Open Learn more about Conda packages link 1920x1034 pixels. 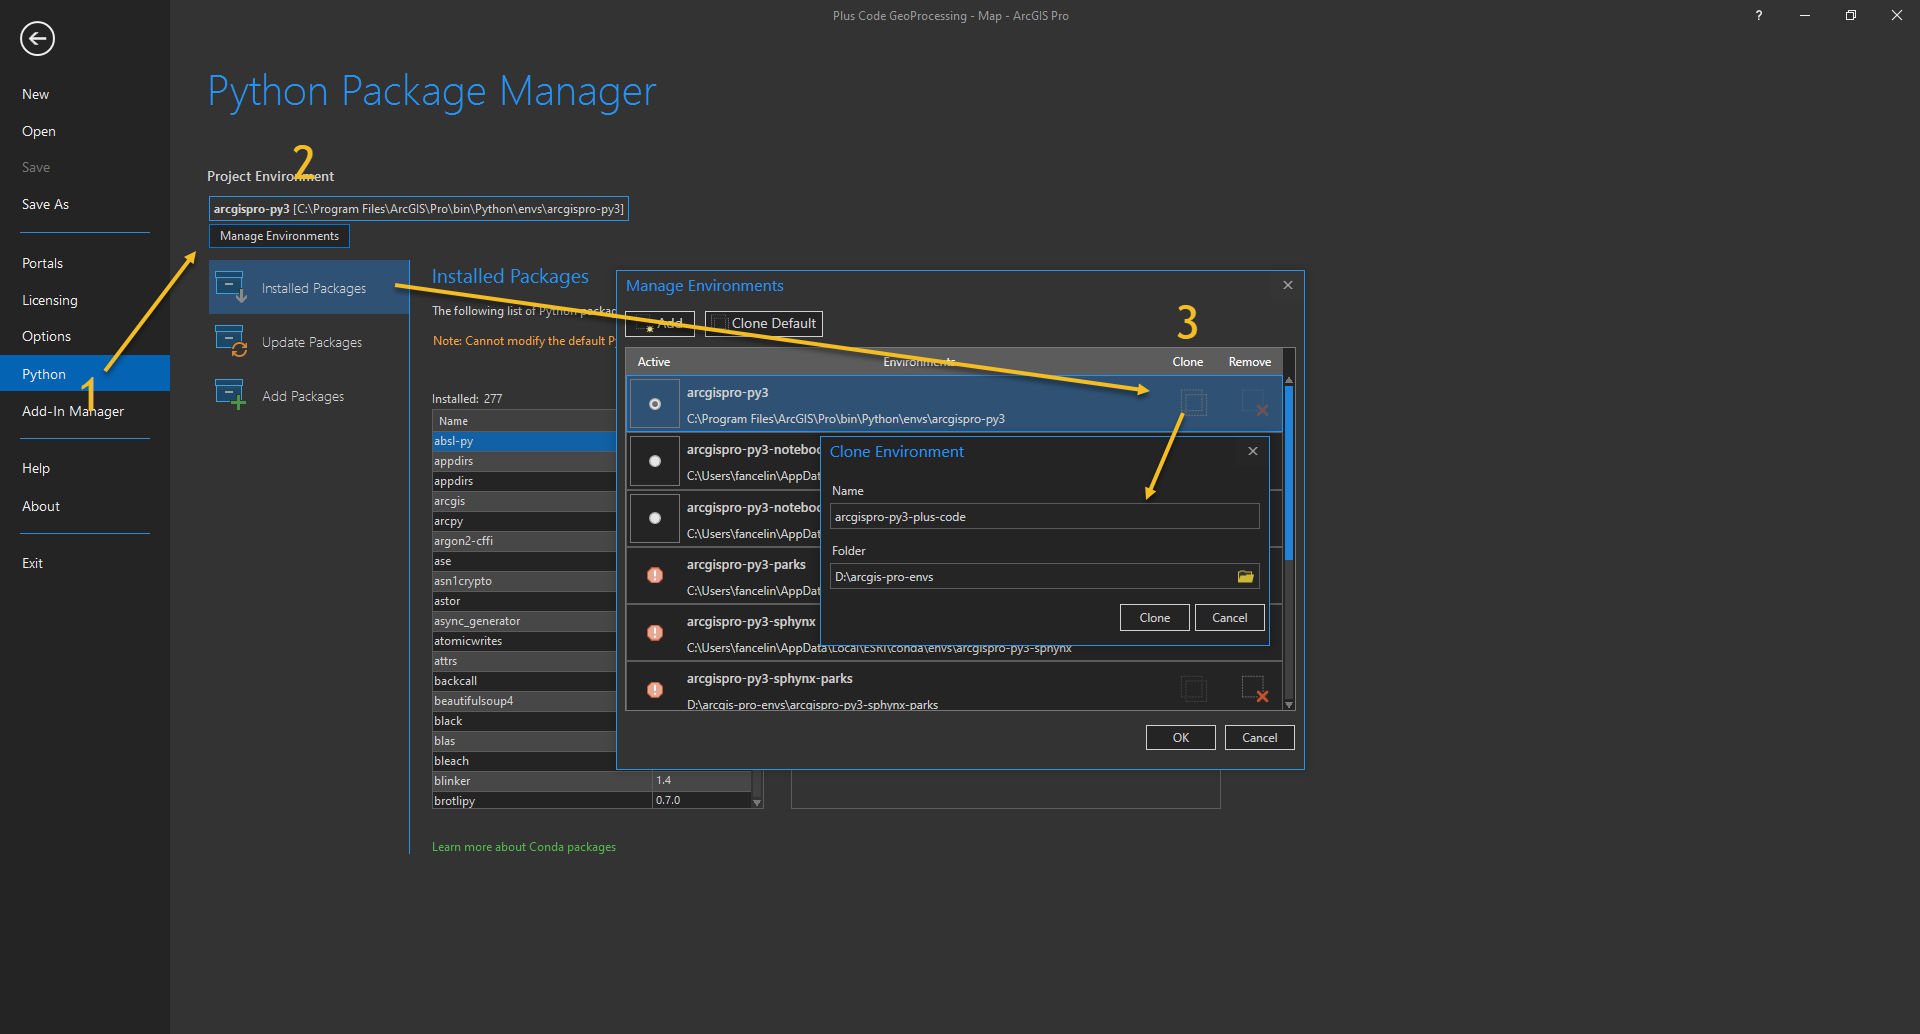[x=524, y=847]
